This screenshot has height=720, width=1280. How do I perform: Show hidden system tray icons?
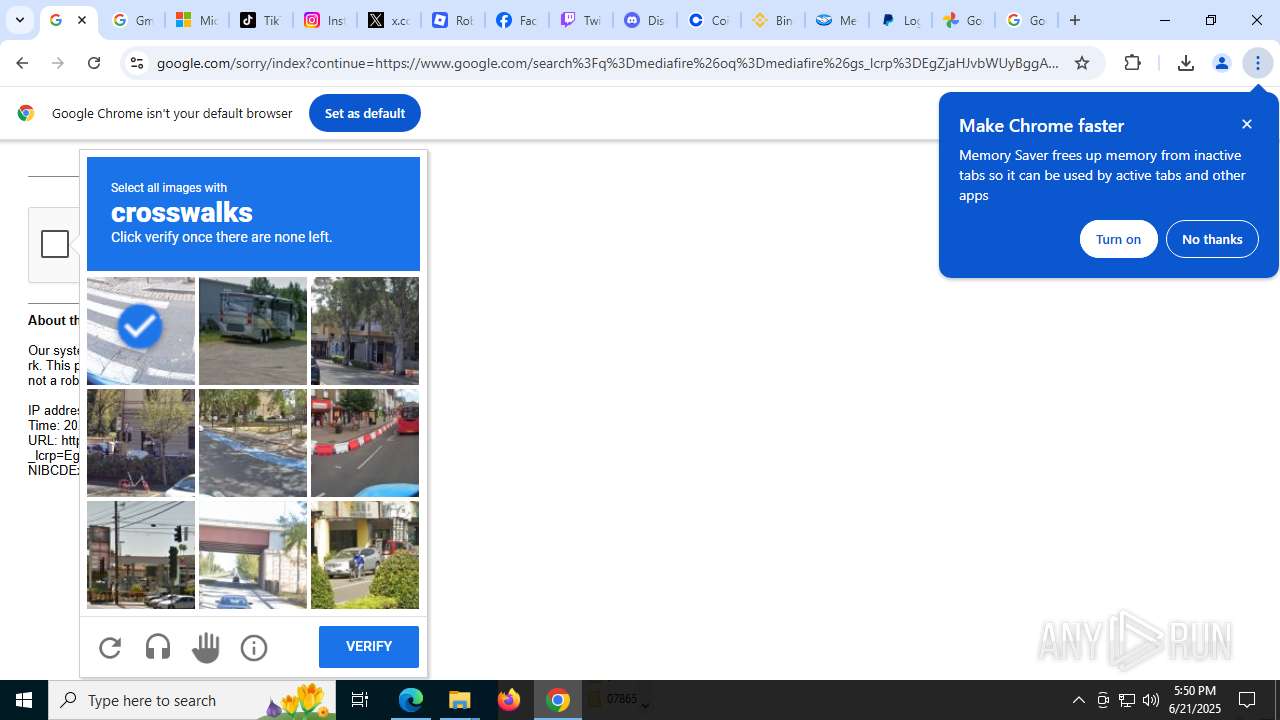point(1078,700)
